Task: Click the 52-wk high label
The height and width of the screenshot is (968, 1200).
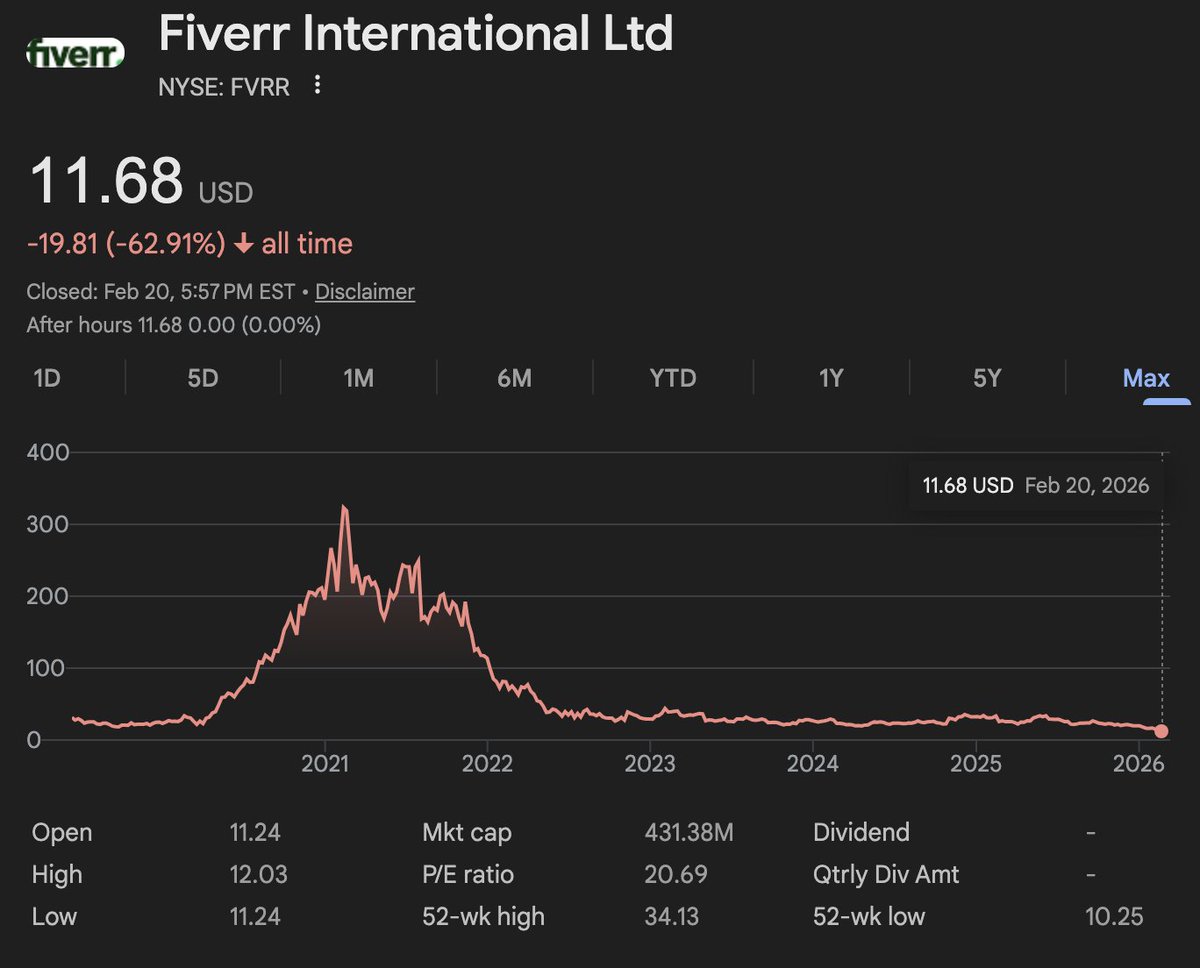Action: [x=483, y=916]
